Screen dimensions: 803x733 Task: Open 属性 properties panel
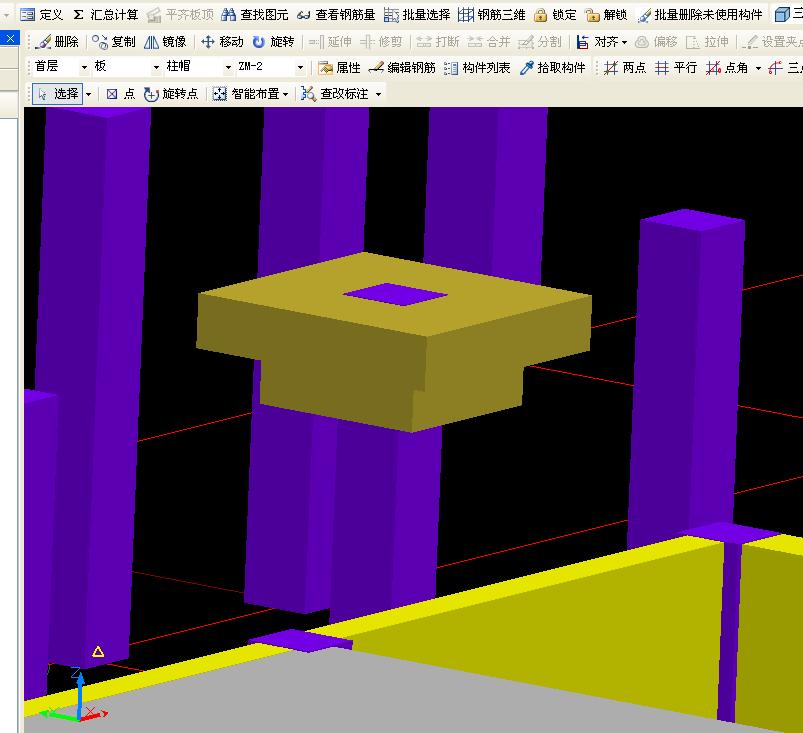tap(339, 68)
